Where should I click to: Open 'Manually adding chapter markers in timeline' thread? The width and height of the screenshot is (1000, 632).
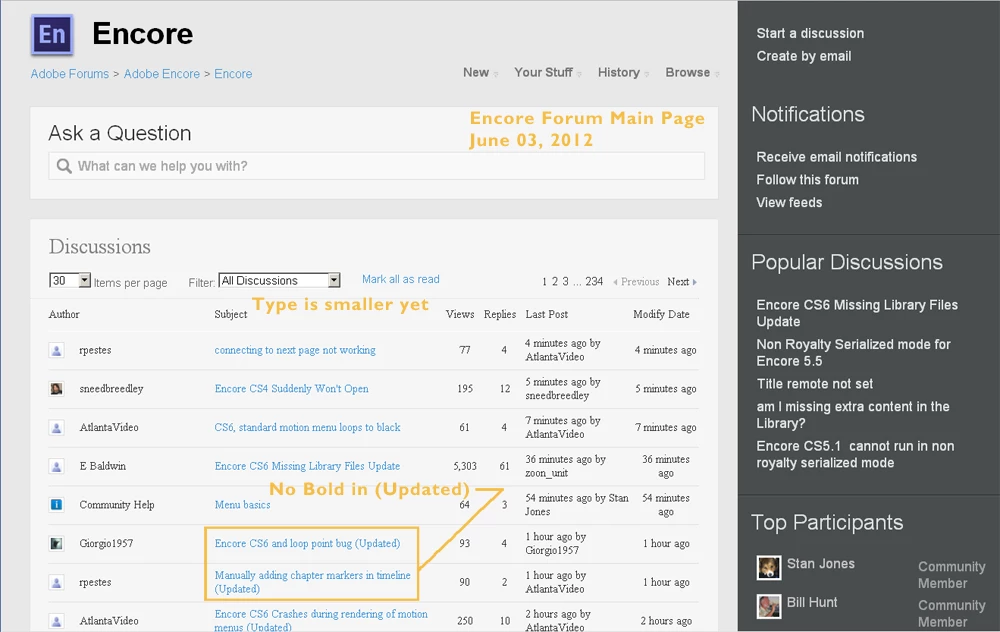click(x=312, y=582)
